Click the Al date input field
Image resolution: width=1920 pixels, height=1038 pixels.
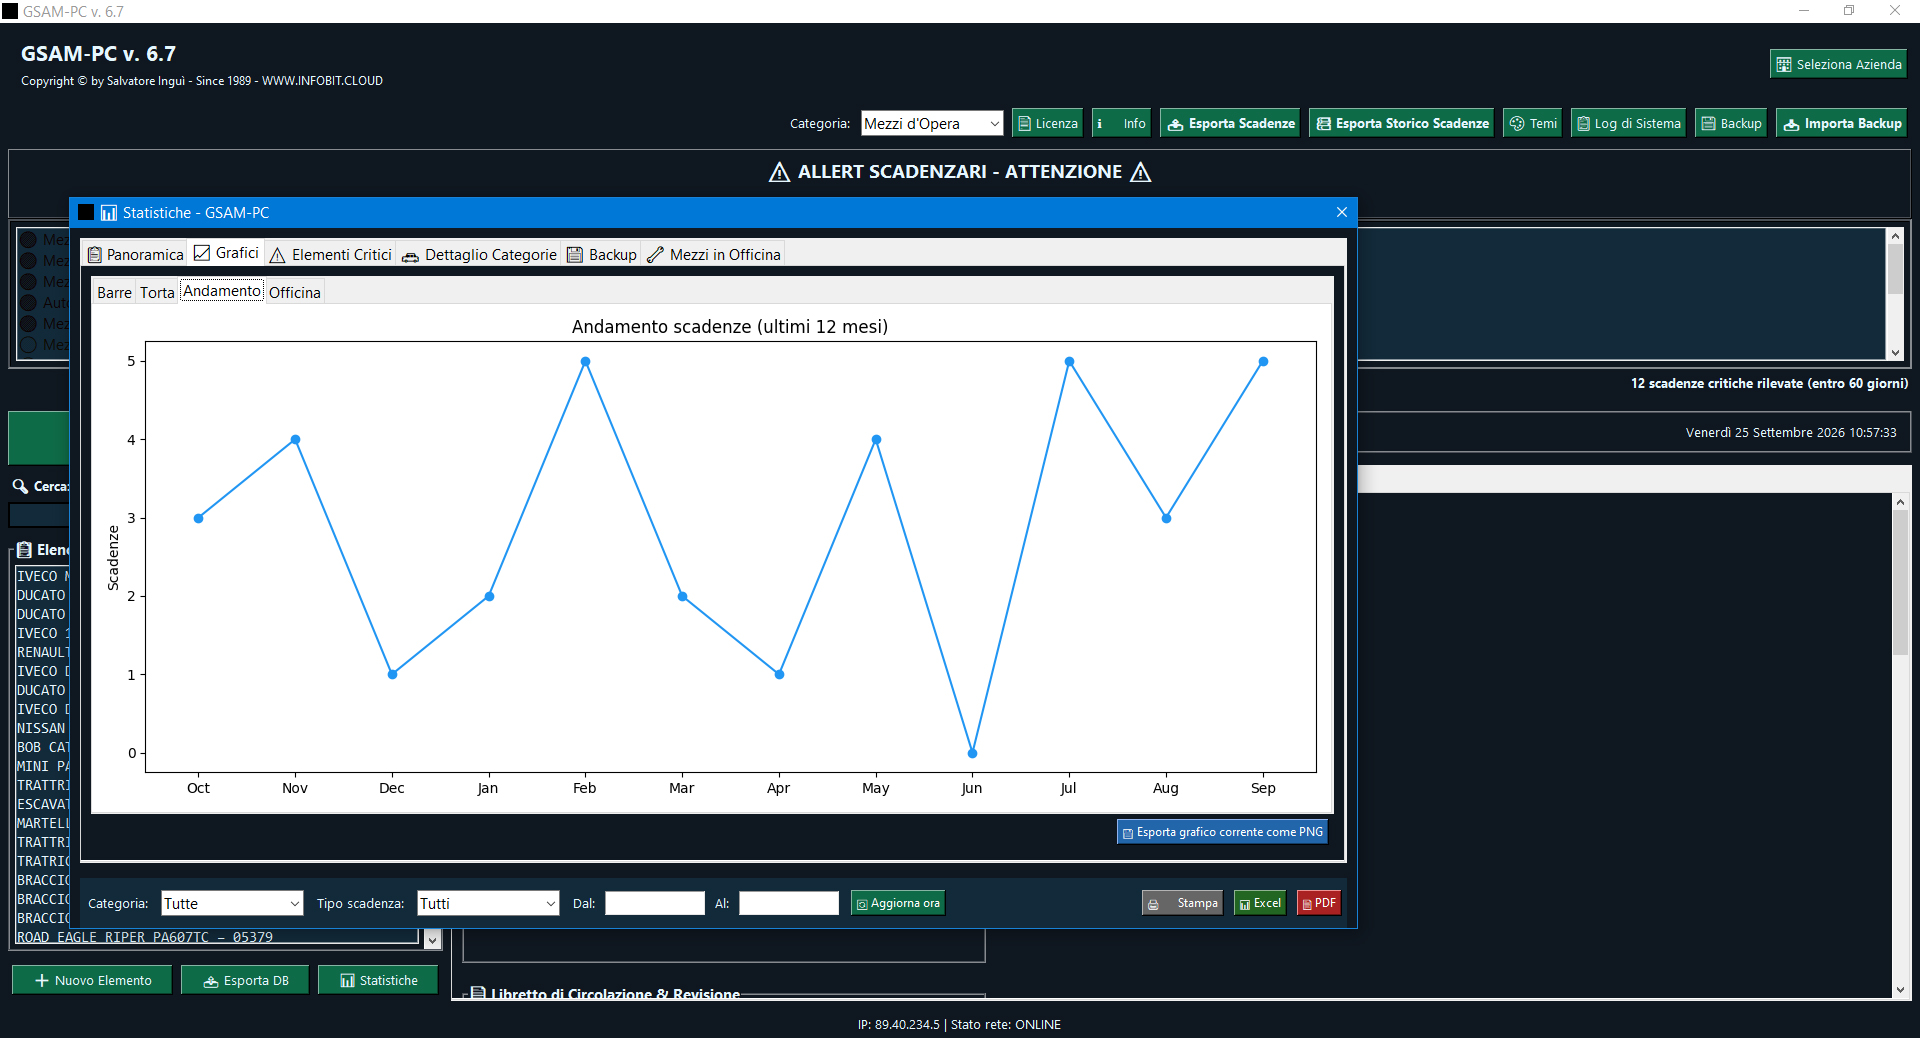[x=789, y=903]
